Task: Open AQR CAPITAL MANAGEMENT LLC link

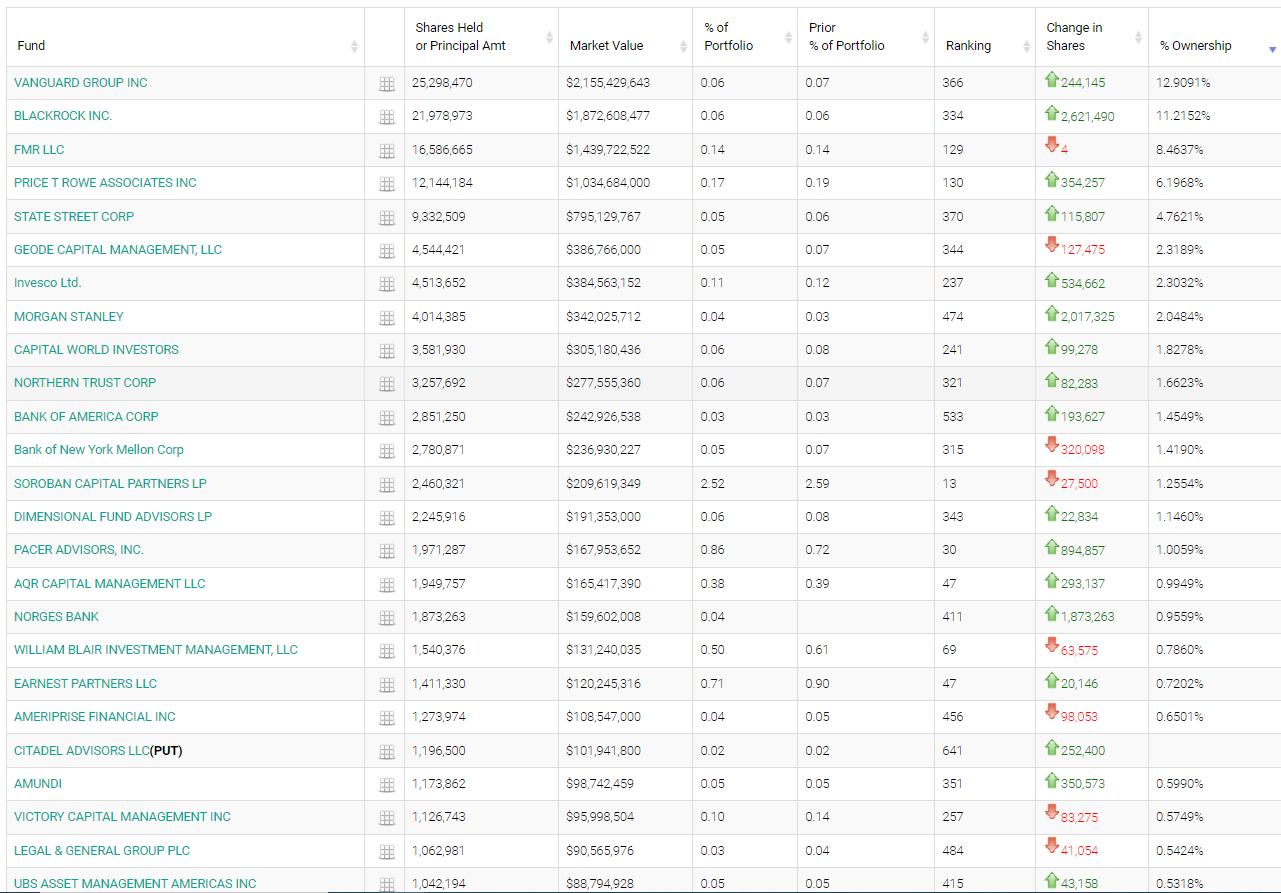Action: tap(110, 584)
